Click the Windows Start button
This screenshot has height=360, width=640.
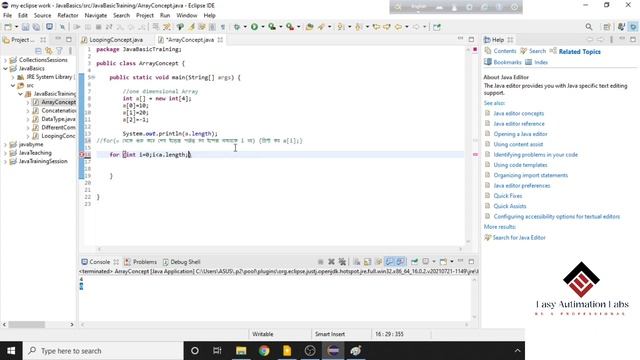pos(11,351)
